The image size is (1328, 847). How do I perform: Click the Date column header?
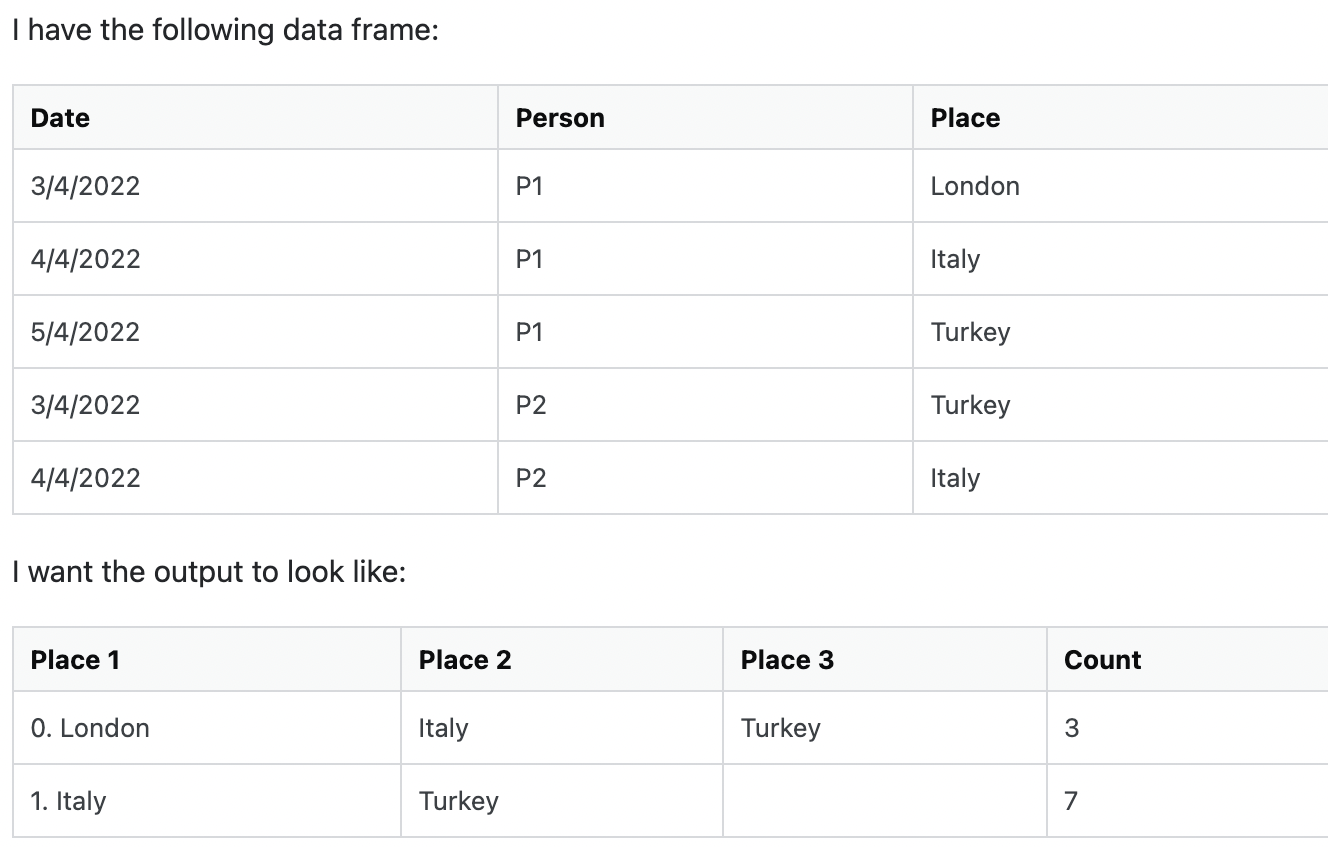coord(60,118)
